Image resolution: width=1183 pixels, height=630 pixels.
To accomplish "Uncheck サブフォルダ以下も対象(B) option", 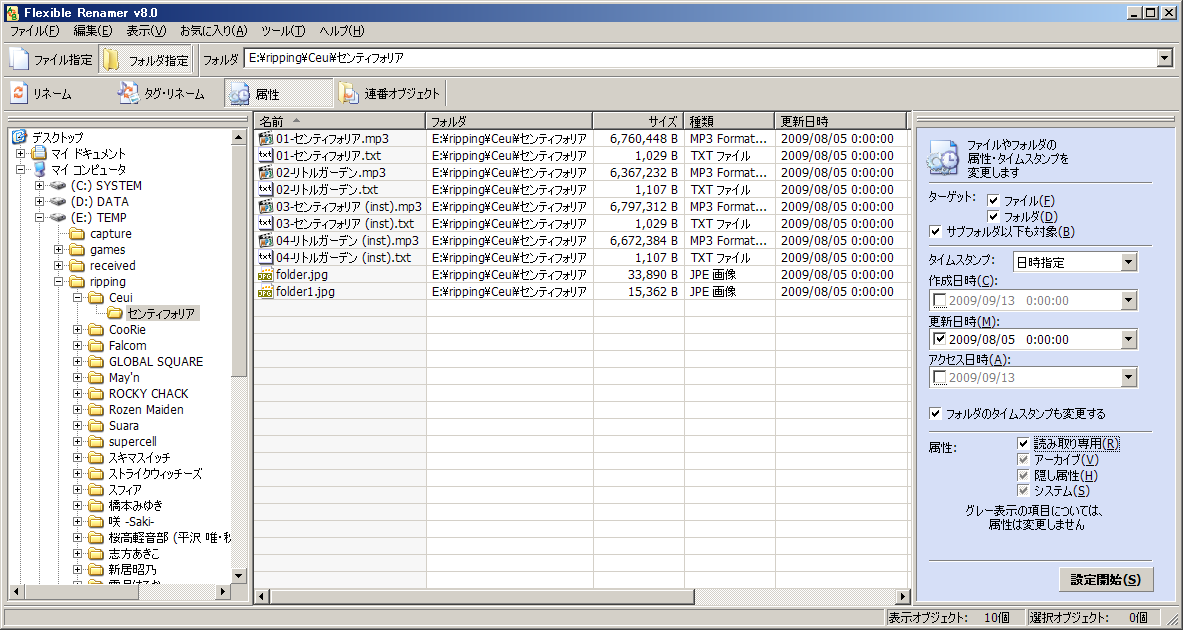I will pos(936,232).
